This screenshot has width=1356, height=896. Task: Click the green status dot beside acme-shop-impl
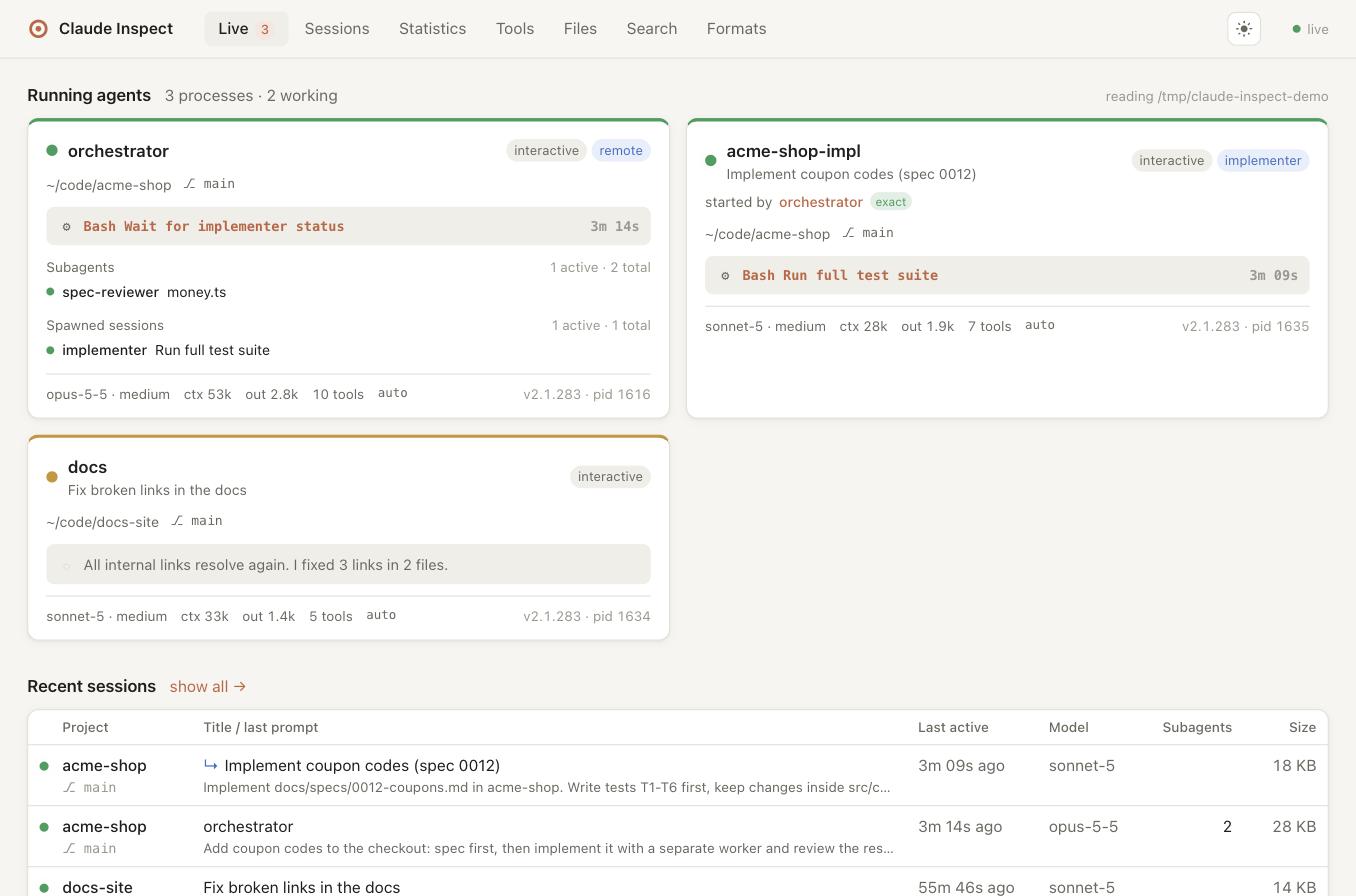point(711,160)
